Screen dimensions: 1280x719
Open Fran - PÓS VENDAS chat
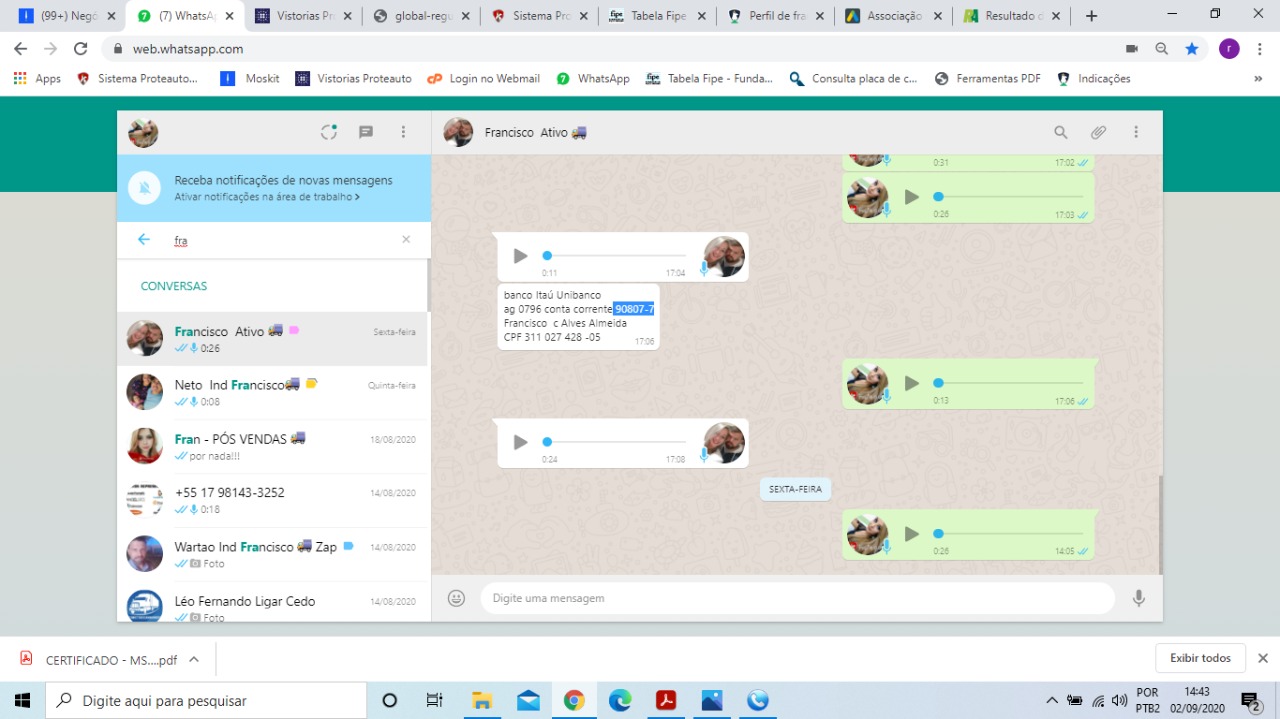272,446
